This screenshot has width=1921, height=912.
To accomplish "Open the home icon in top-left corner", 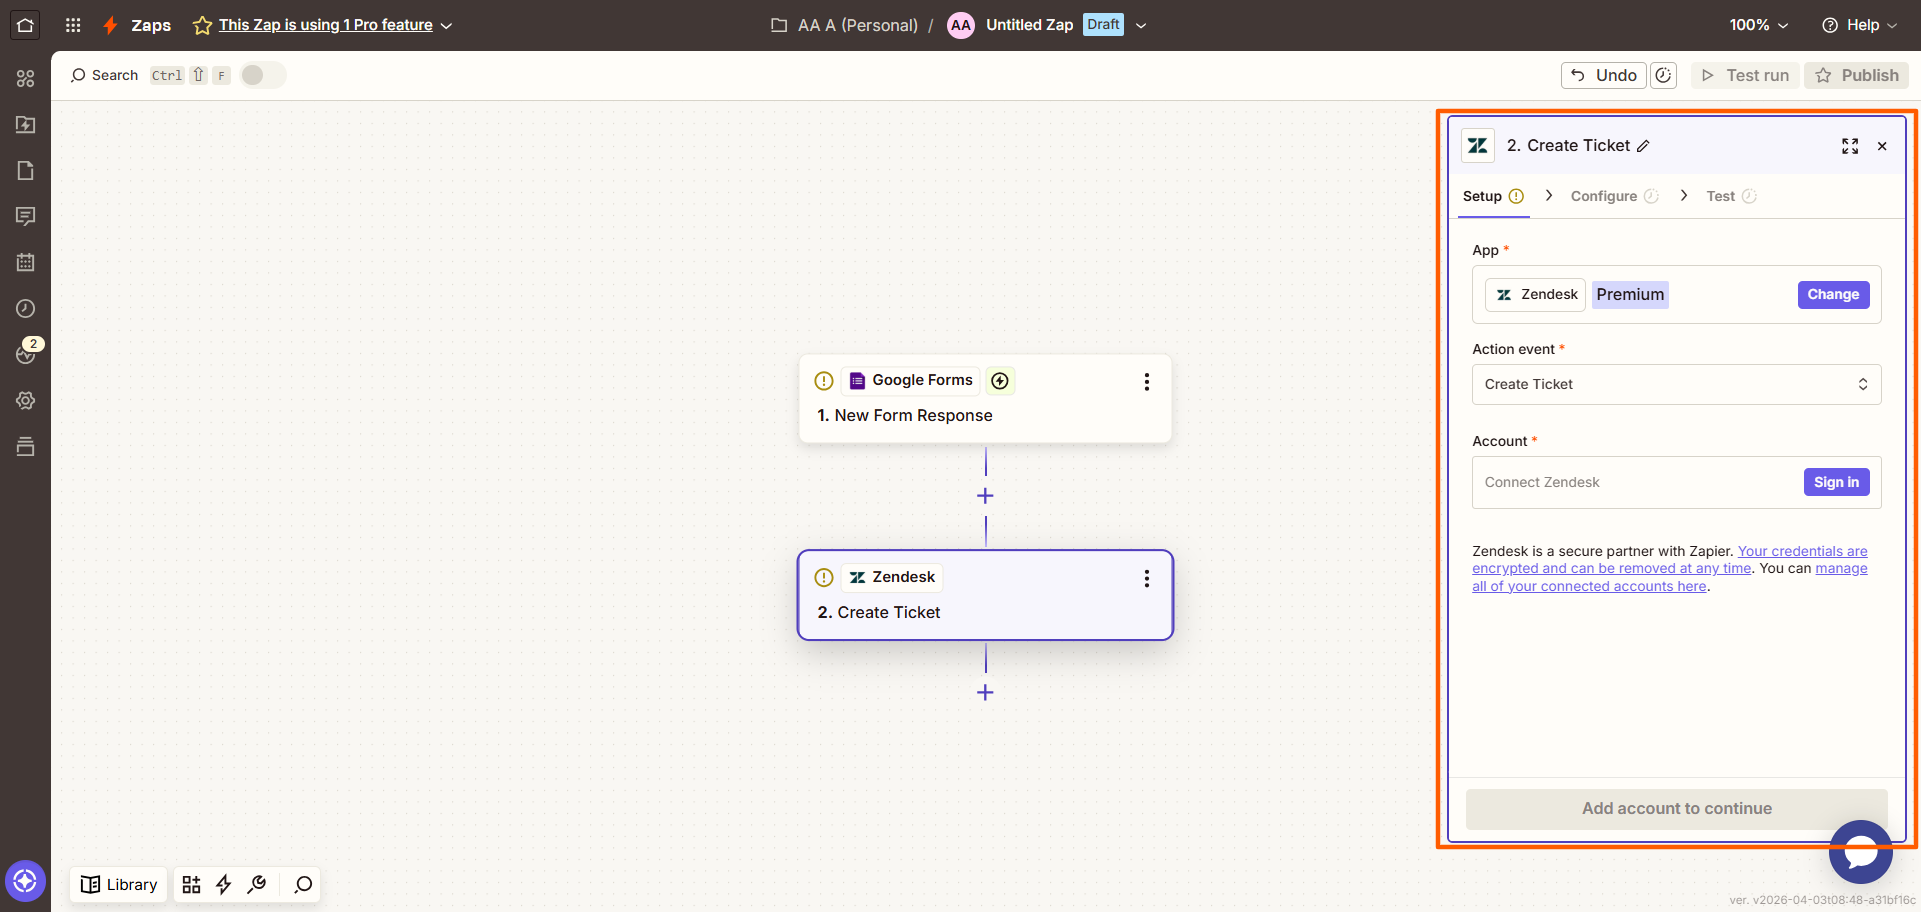I will point(25,25).
